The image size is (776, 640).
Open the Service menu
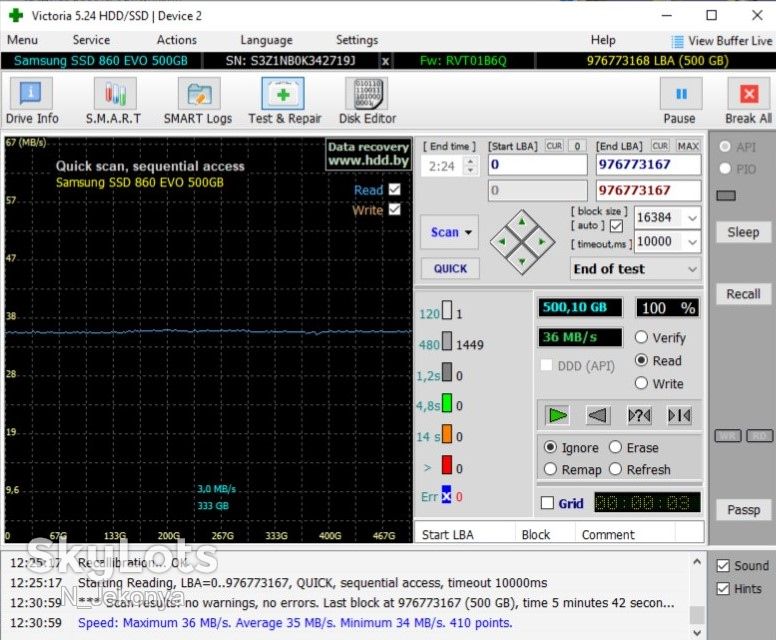(x=91, y=40)
